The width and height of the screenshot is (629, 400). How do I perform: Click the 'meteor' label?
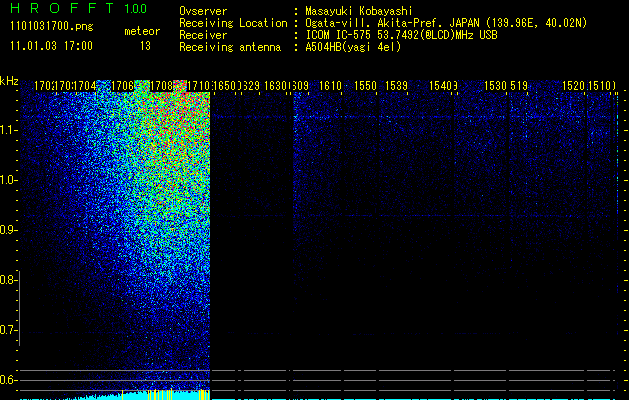(x=142, y=31)
